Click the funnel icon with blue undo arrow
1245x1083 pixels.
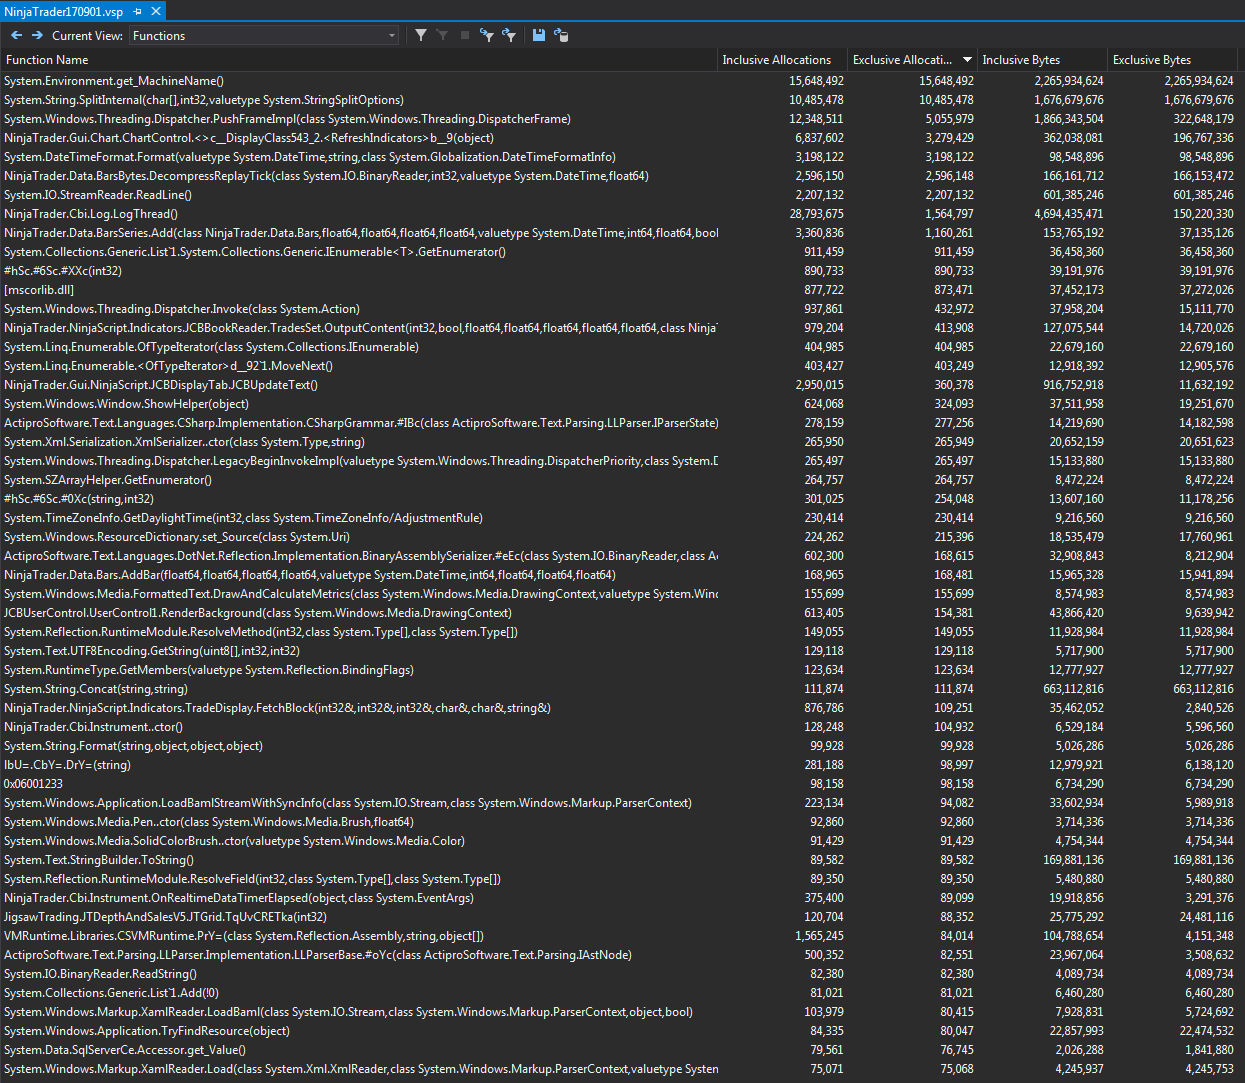click(486, 35)
